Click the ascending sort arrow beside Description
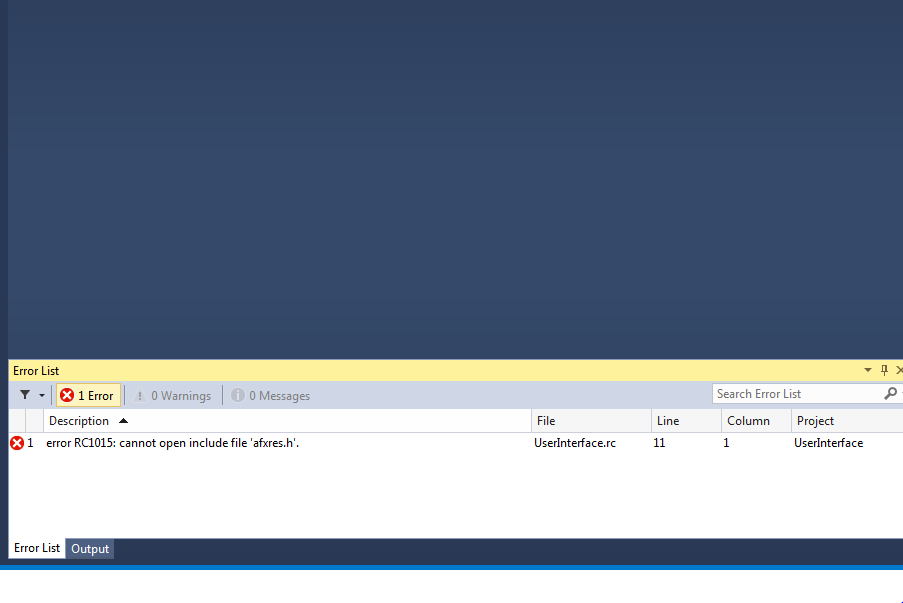 [123, 421]
